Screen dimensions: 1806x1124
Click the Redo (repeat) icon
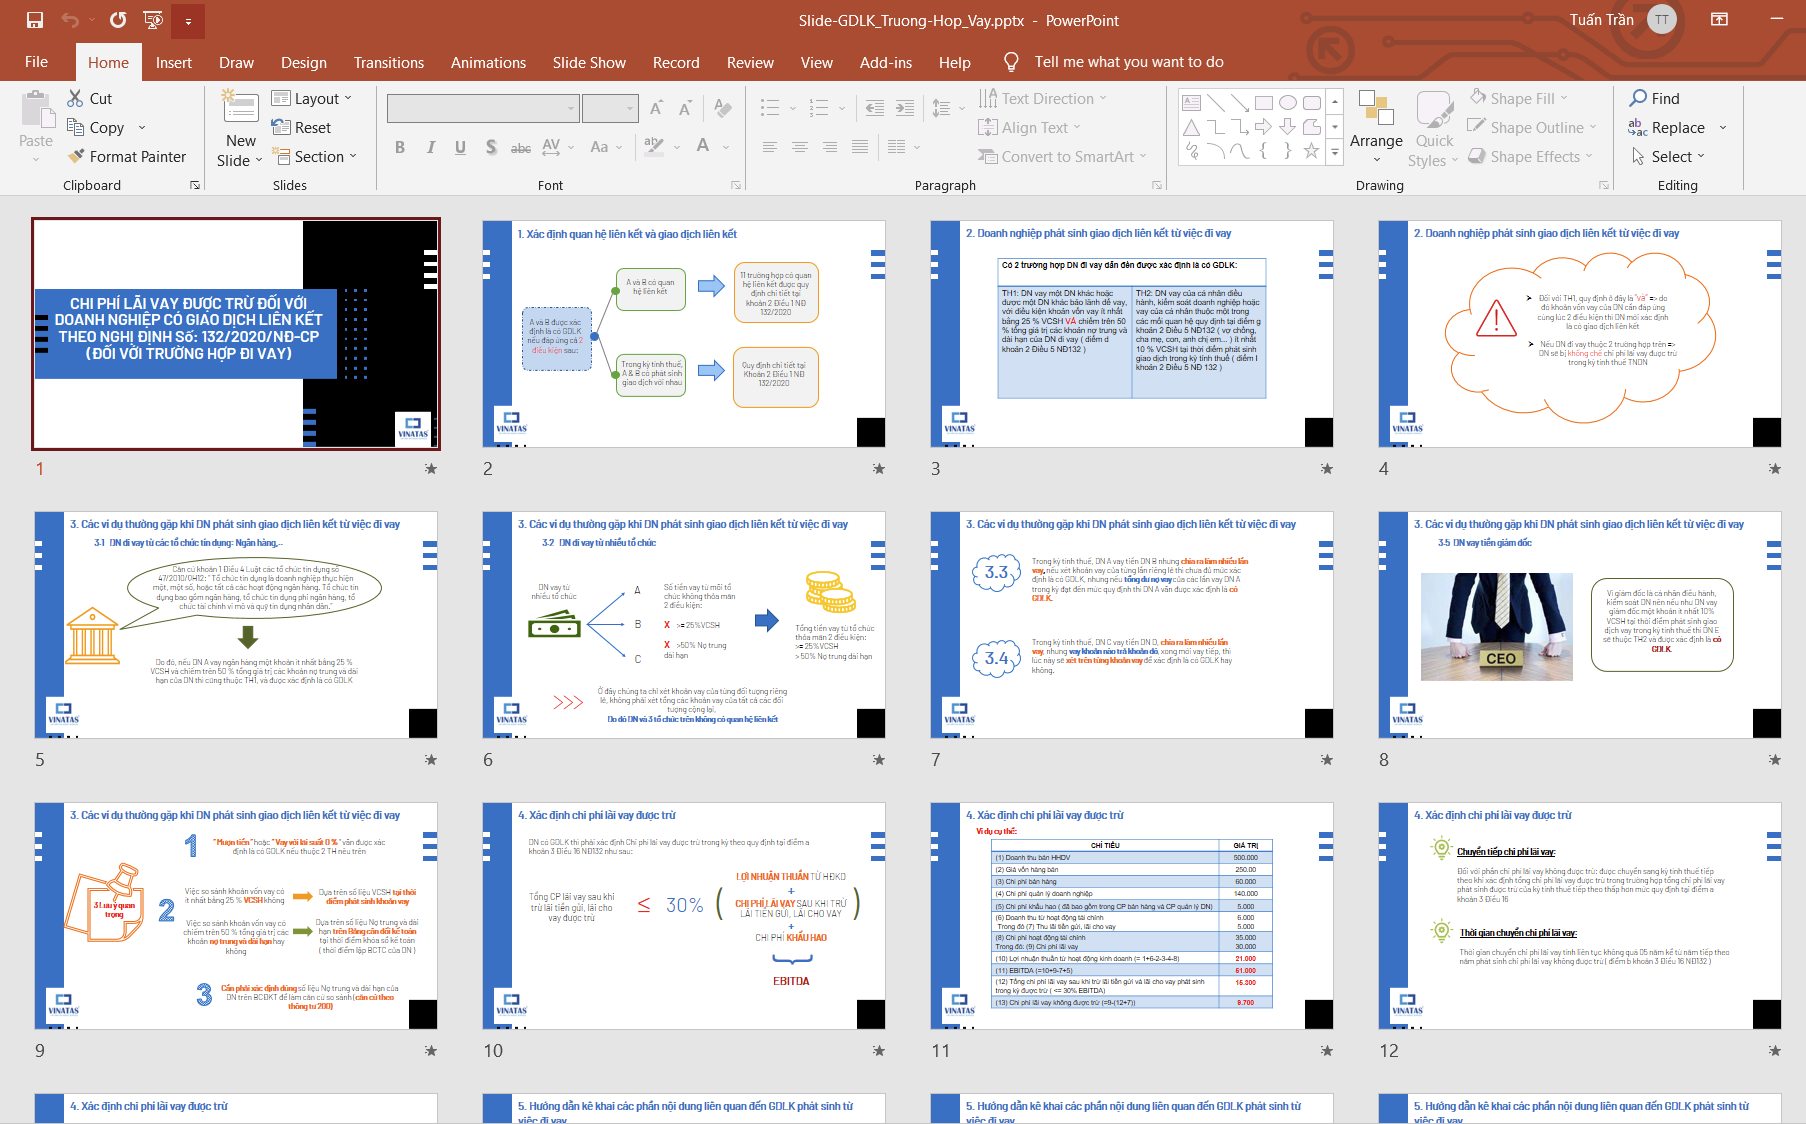point(118,20)
